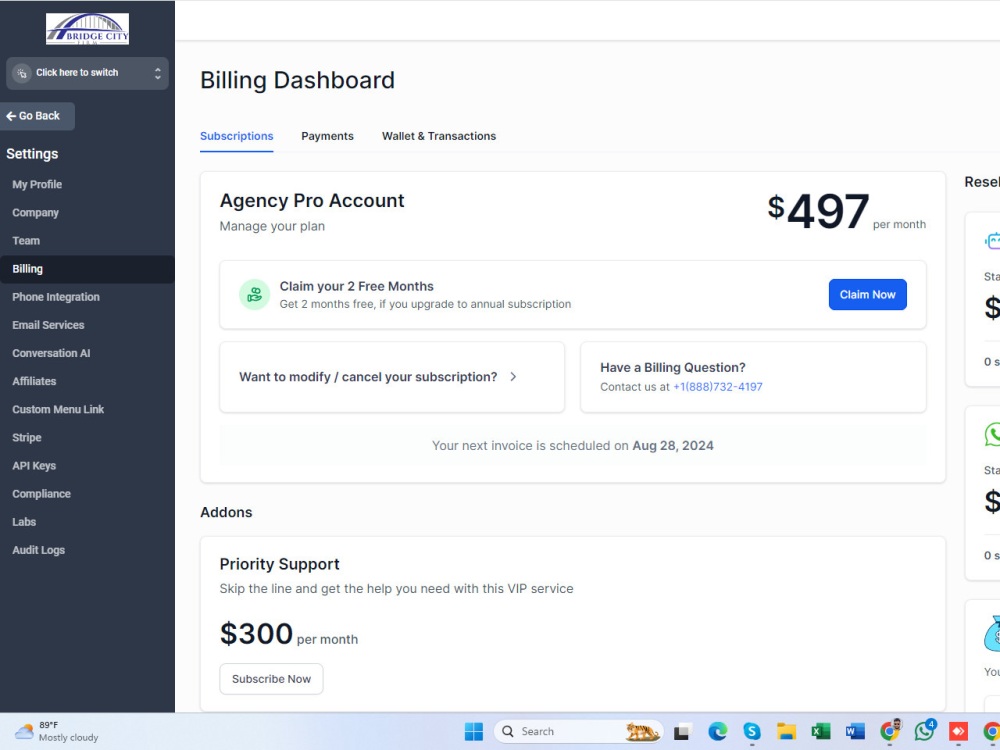Click Subscribe Now for Priority Support

pos(271,679)
